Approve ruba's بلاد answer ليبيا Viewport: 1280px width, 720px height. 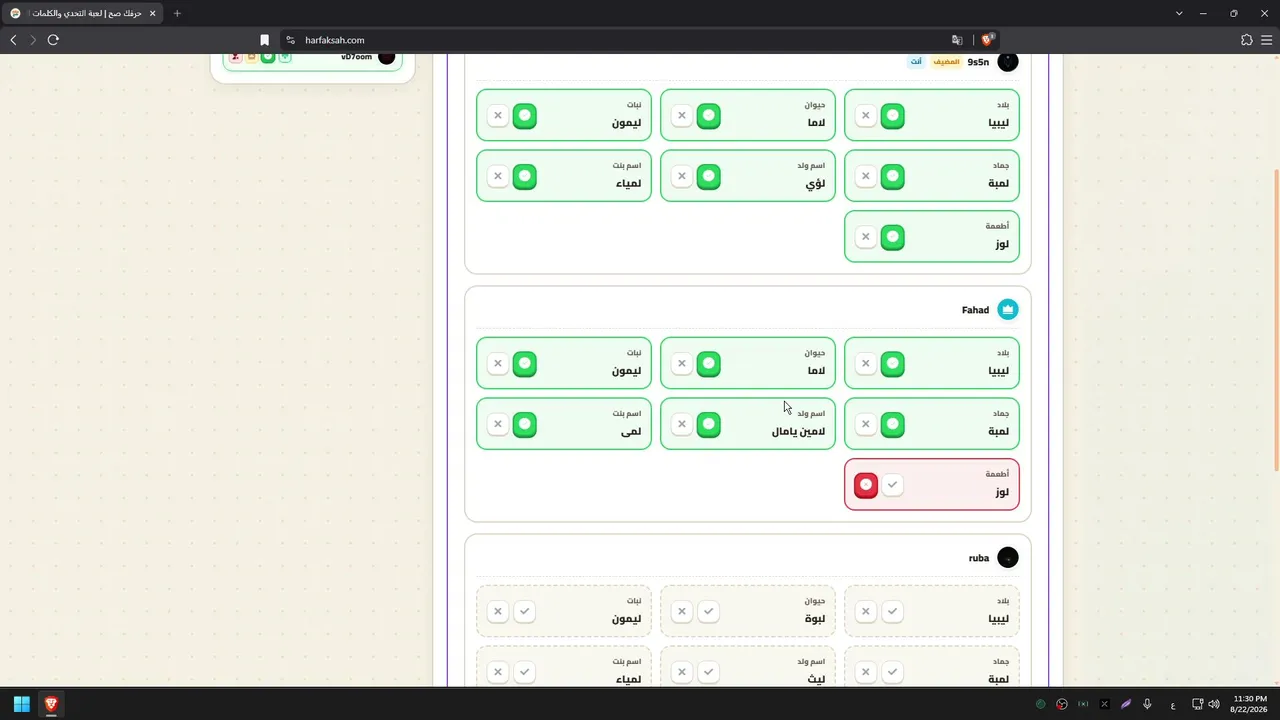(x=892, y=612)
